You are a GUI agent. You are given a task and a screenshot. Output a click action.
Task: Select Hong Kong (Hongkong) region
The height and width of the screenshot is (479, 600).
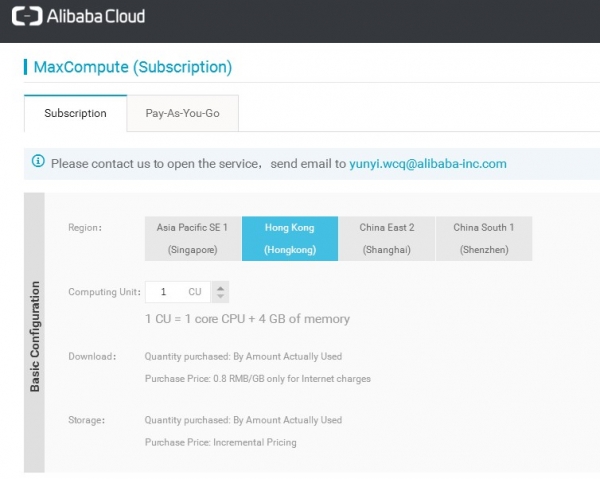[290, 238]
